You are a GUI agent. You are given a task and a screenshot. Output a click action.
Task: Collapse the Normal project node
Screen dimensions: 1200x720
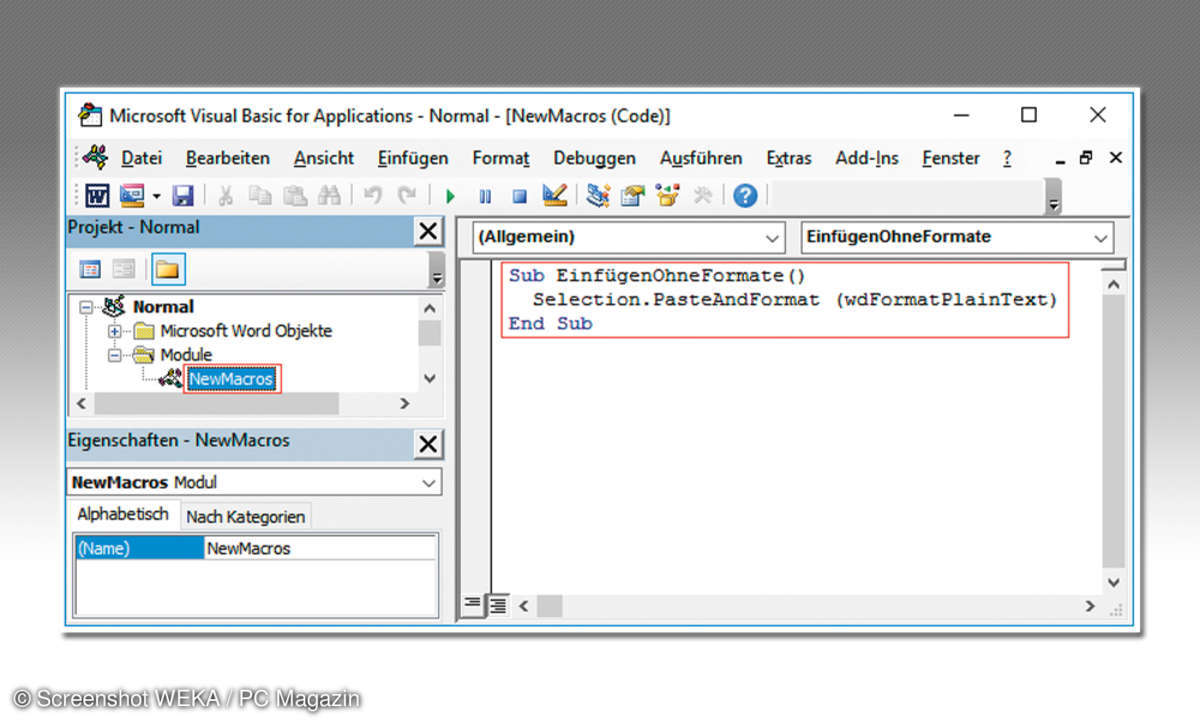click(85, 307)
